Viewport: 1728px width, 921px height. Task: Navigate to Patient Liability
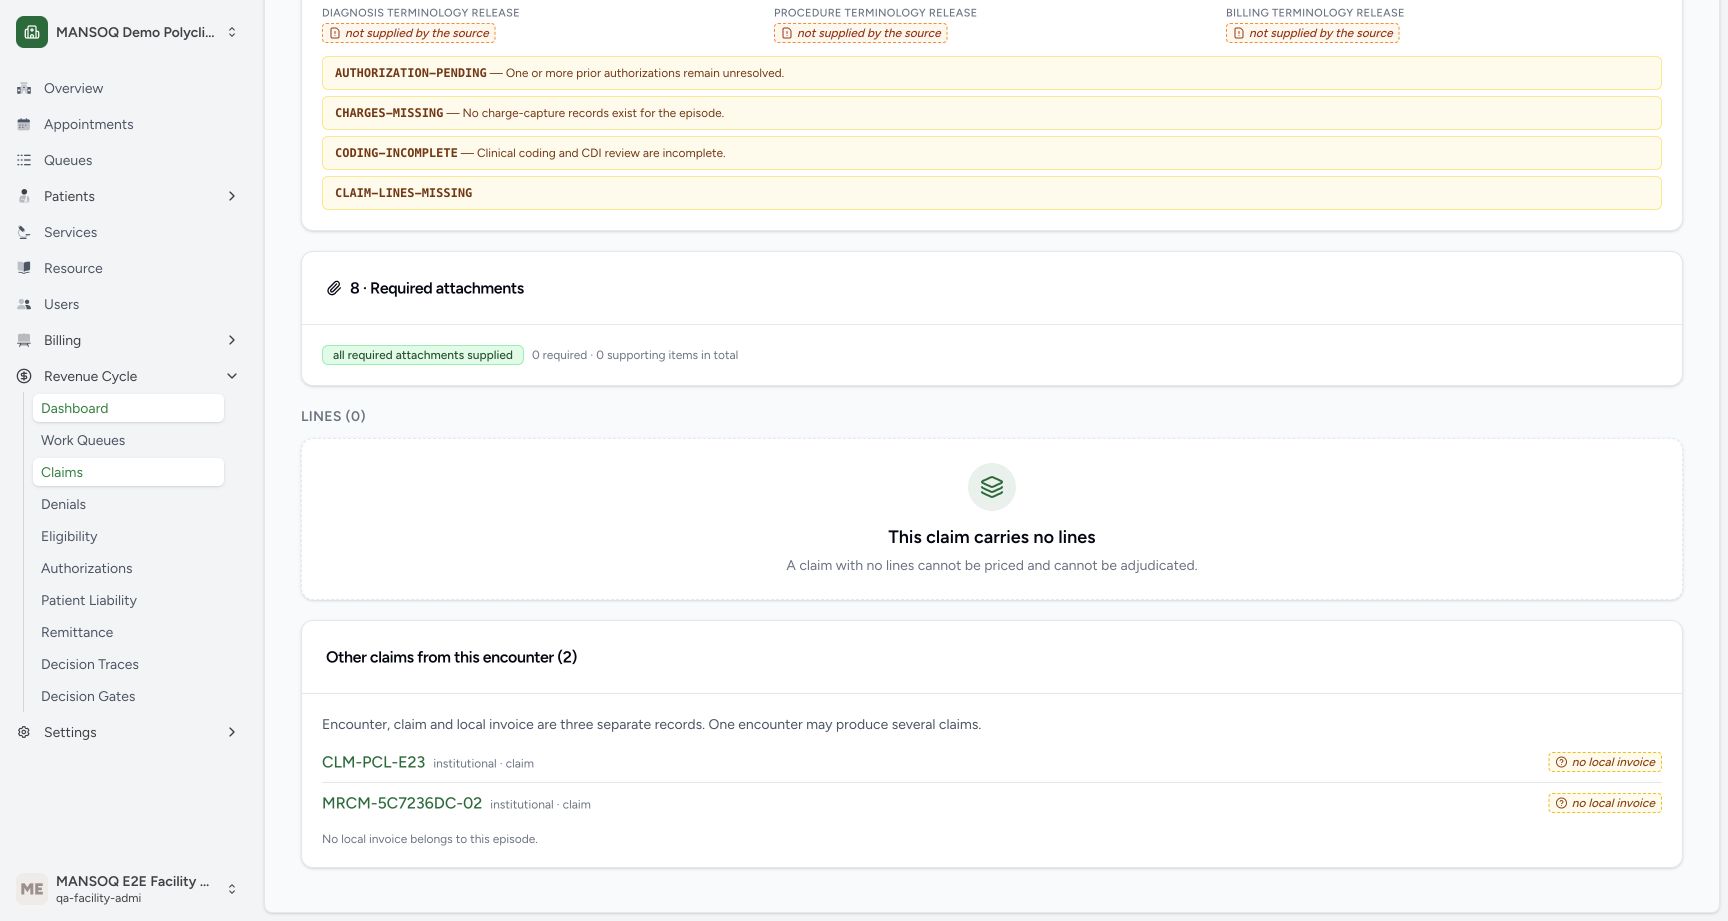128,600
